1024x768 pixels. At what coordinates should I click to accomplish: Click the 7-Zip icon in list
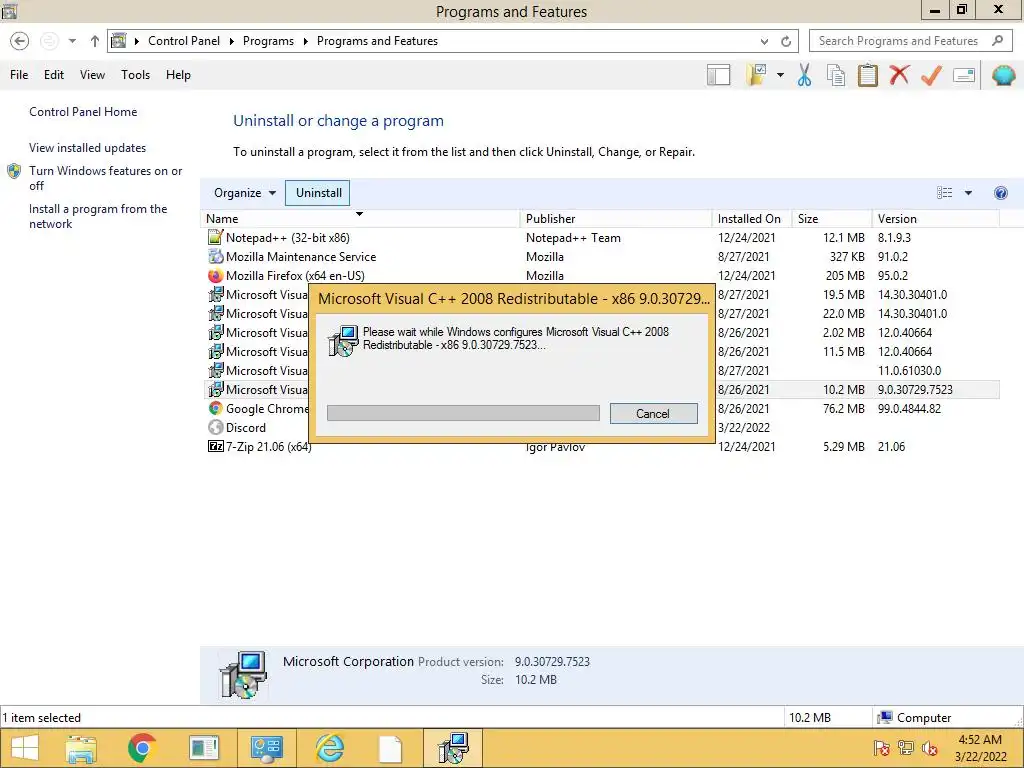coord(216,446)
